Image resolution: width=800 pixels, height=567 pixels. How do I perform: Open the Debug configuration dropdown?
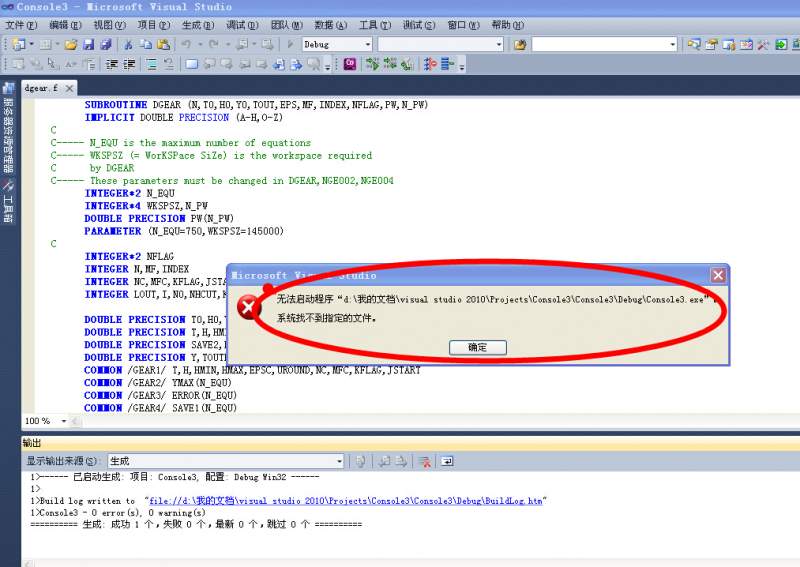pos(368,44)
